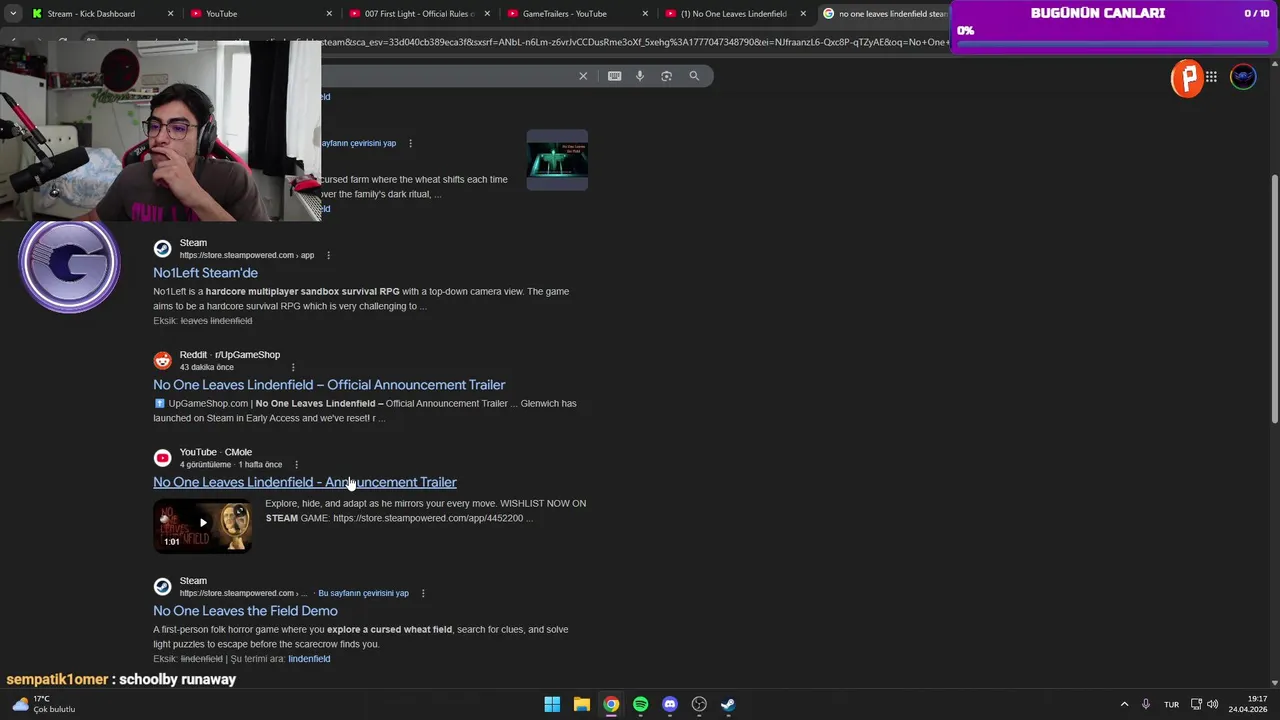Search by image using Google Lens icon
1280x720 pixels.
click(x=666, y=76)
